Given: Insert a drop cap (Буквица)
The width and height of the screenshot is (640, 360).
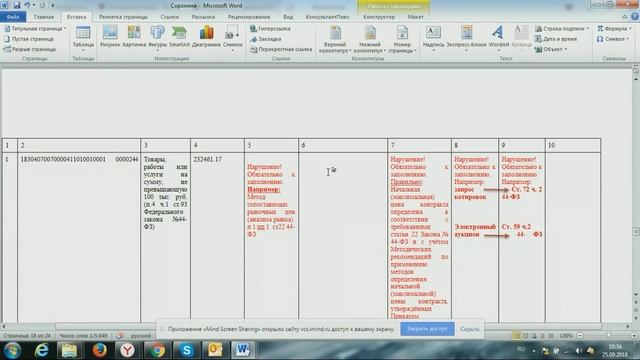Looking at the screenshot, I should pyautogui.click(x=521, y=38).
